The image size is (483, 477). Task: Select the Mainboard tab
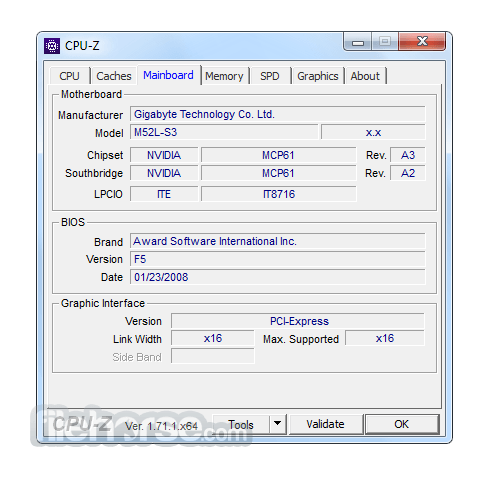point(169,75)
